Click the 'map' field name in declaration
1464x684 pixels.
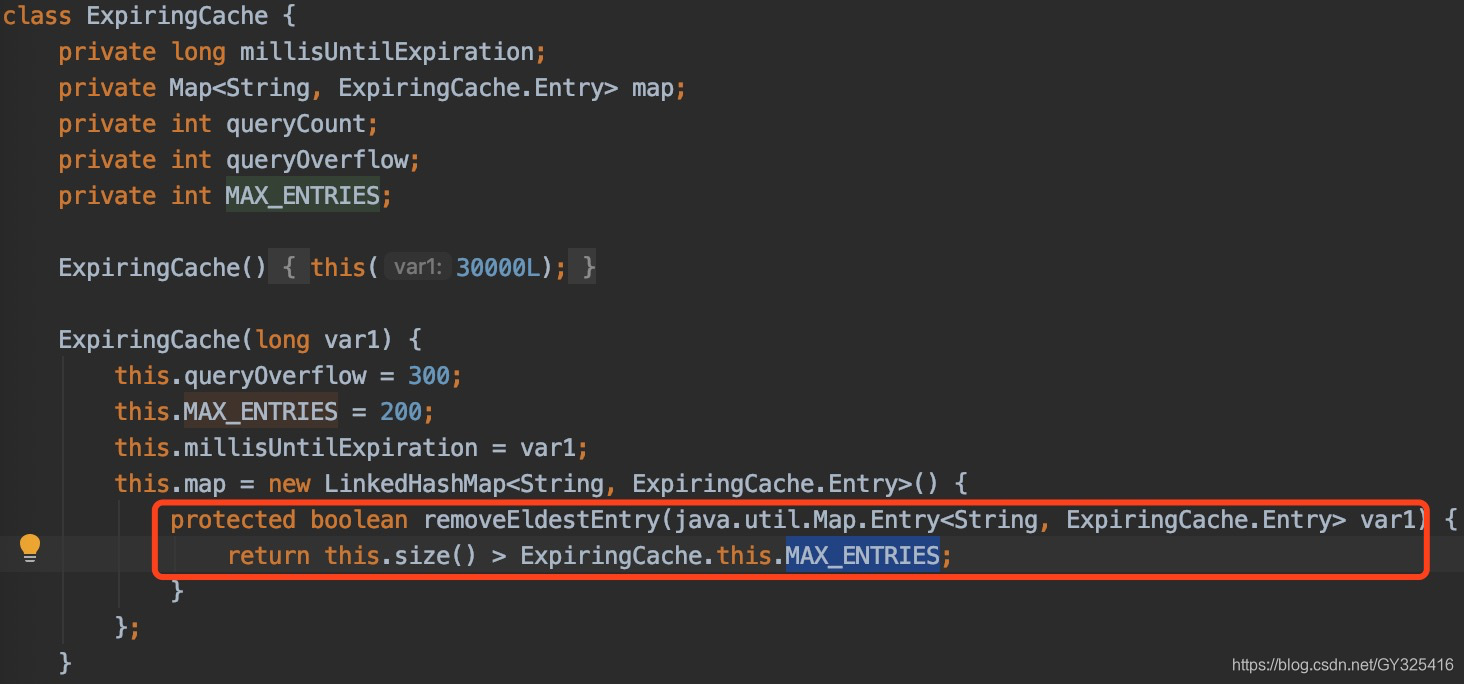653,88
